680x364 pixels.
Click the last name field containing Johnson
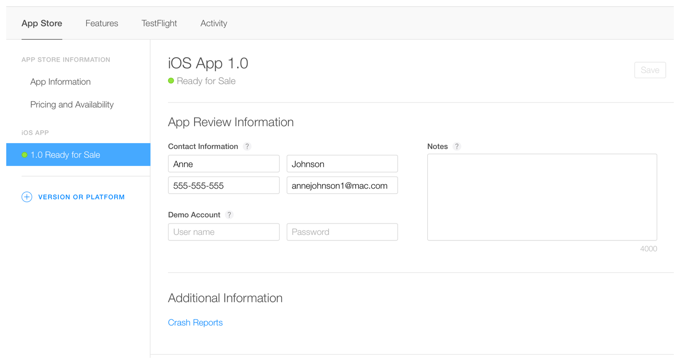[x=342, y=164]
